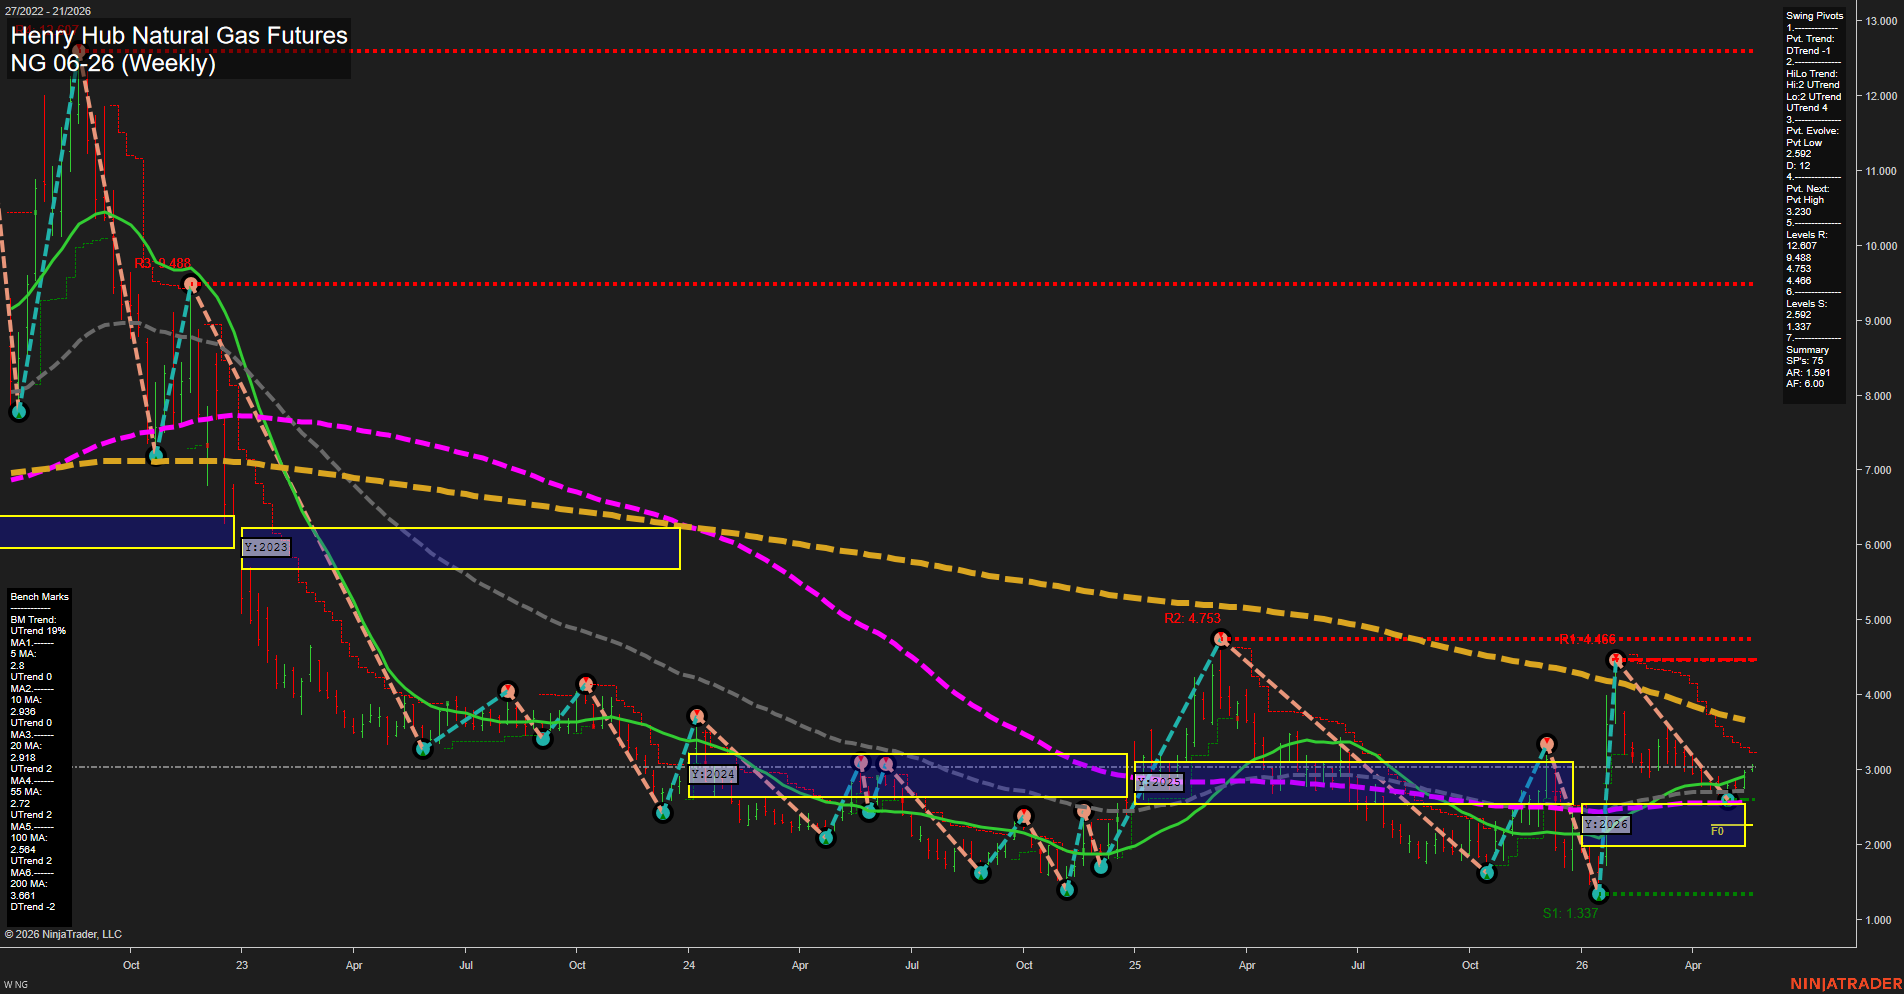Screen dimensions: 1904x994
Task: Click the 27/2022 - 21/2026 date range text
Action: (x=47, y=11)
